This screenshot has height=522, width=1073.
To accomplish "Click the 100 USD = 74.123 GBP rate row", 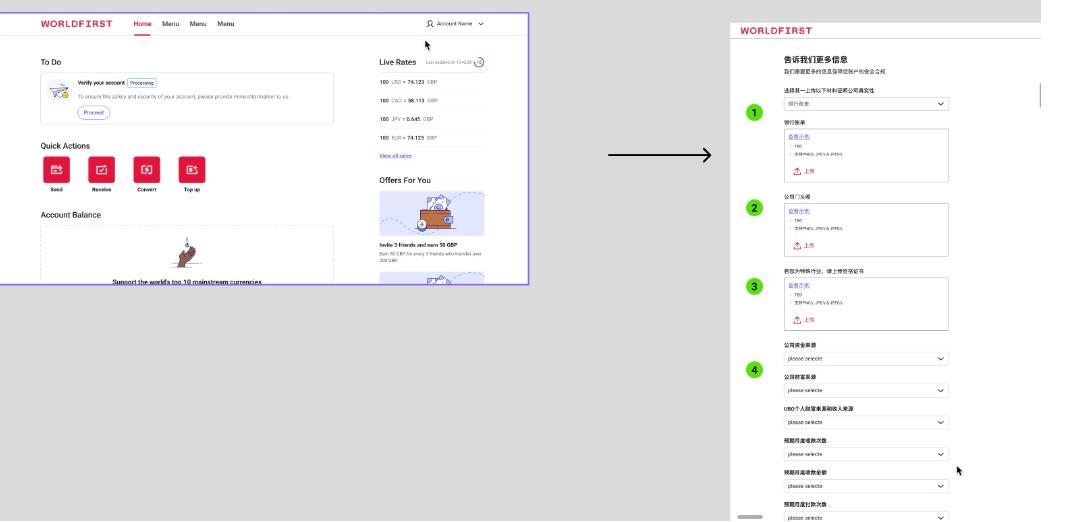I will tap(432, 82).
